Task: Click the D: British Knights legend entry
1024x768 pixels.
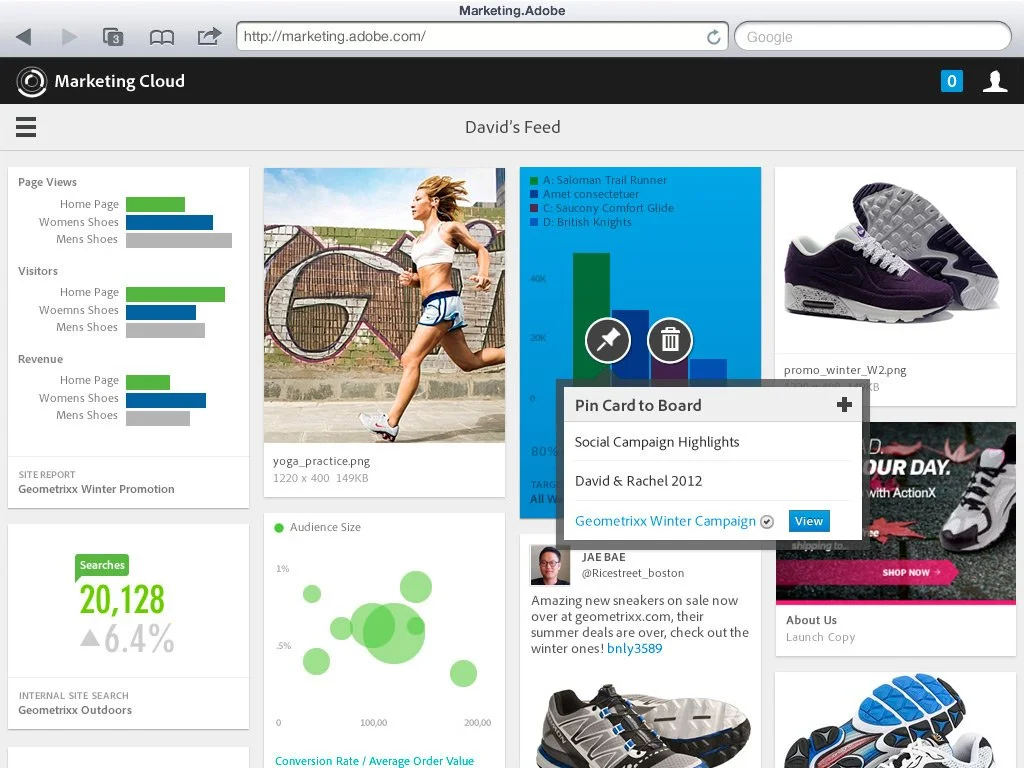Action: (x=581, y=222)
